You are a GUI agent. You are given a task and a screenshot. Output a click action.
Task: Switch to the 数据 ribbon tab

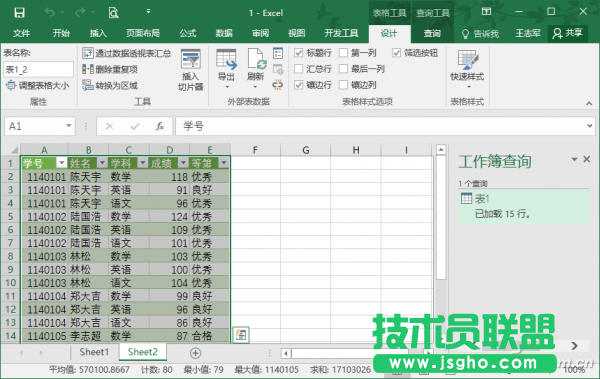(x=224, y=33)
